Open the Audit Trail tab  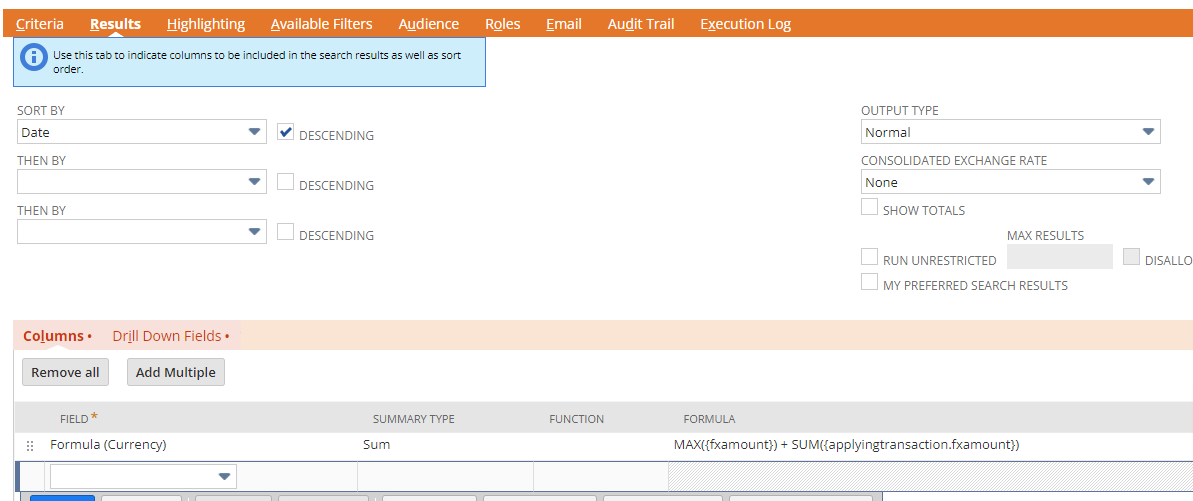coord(641,24)
